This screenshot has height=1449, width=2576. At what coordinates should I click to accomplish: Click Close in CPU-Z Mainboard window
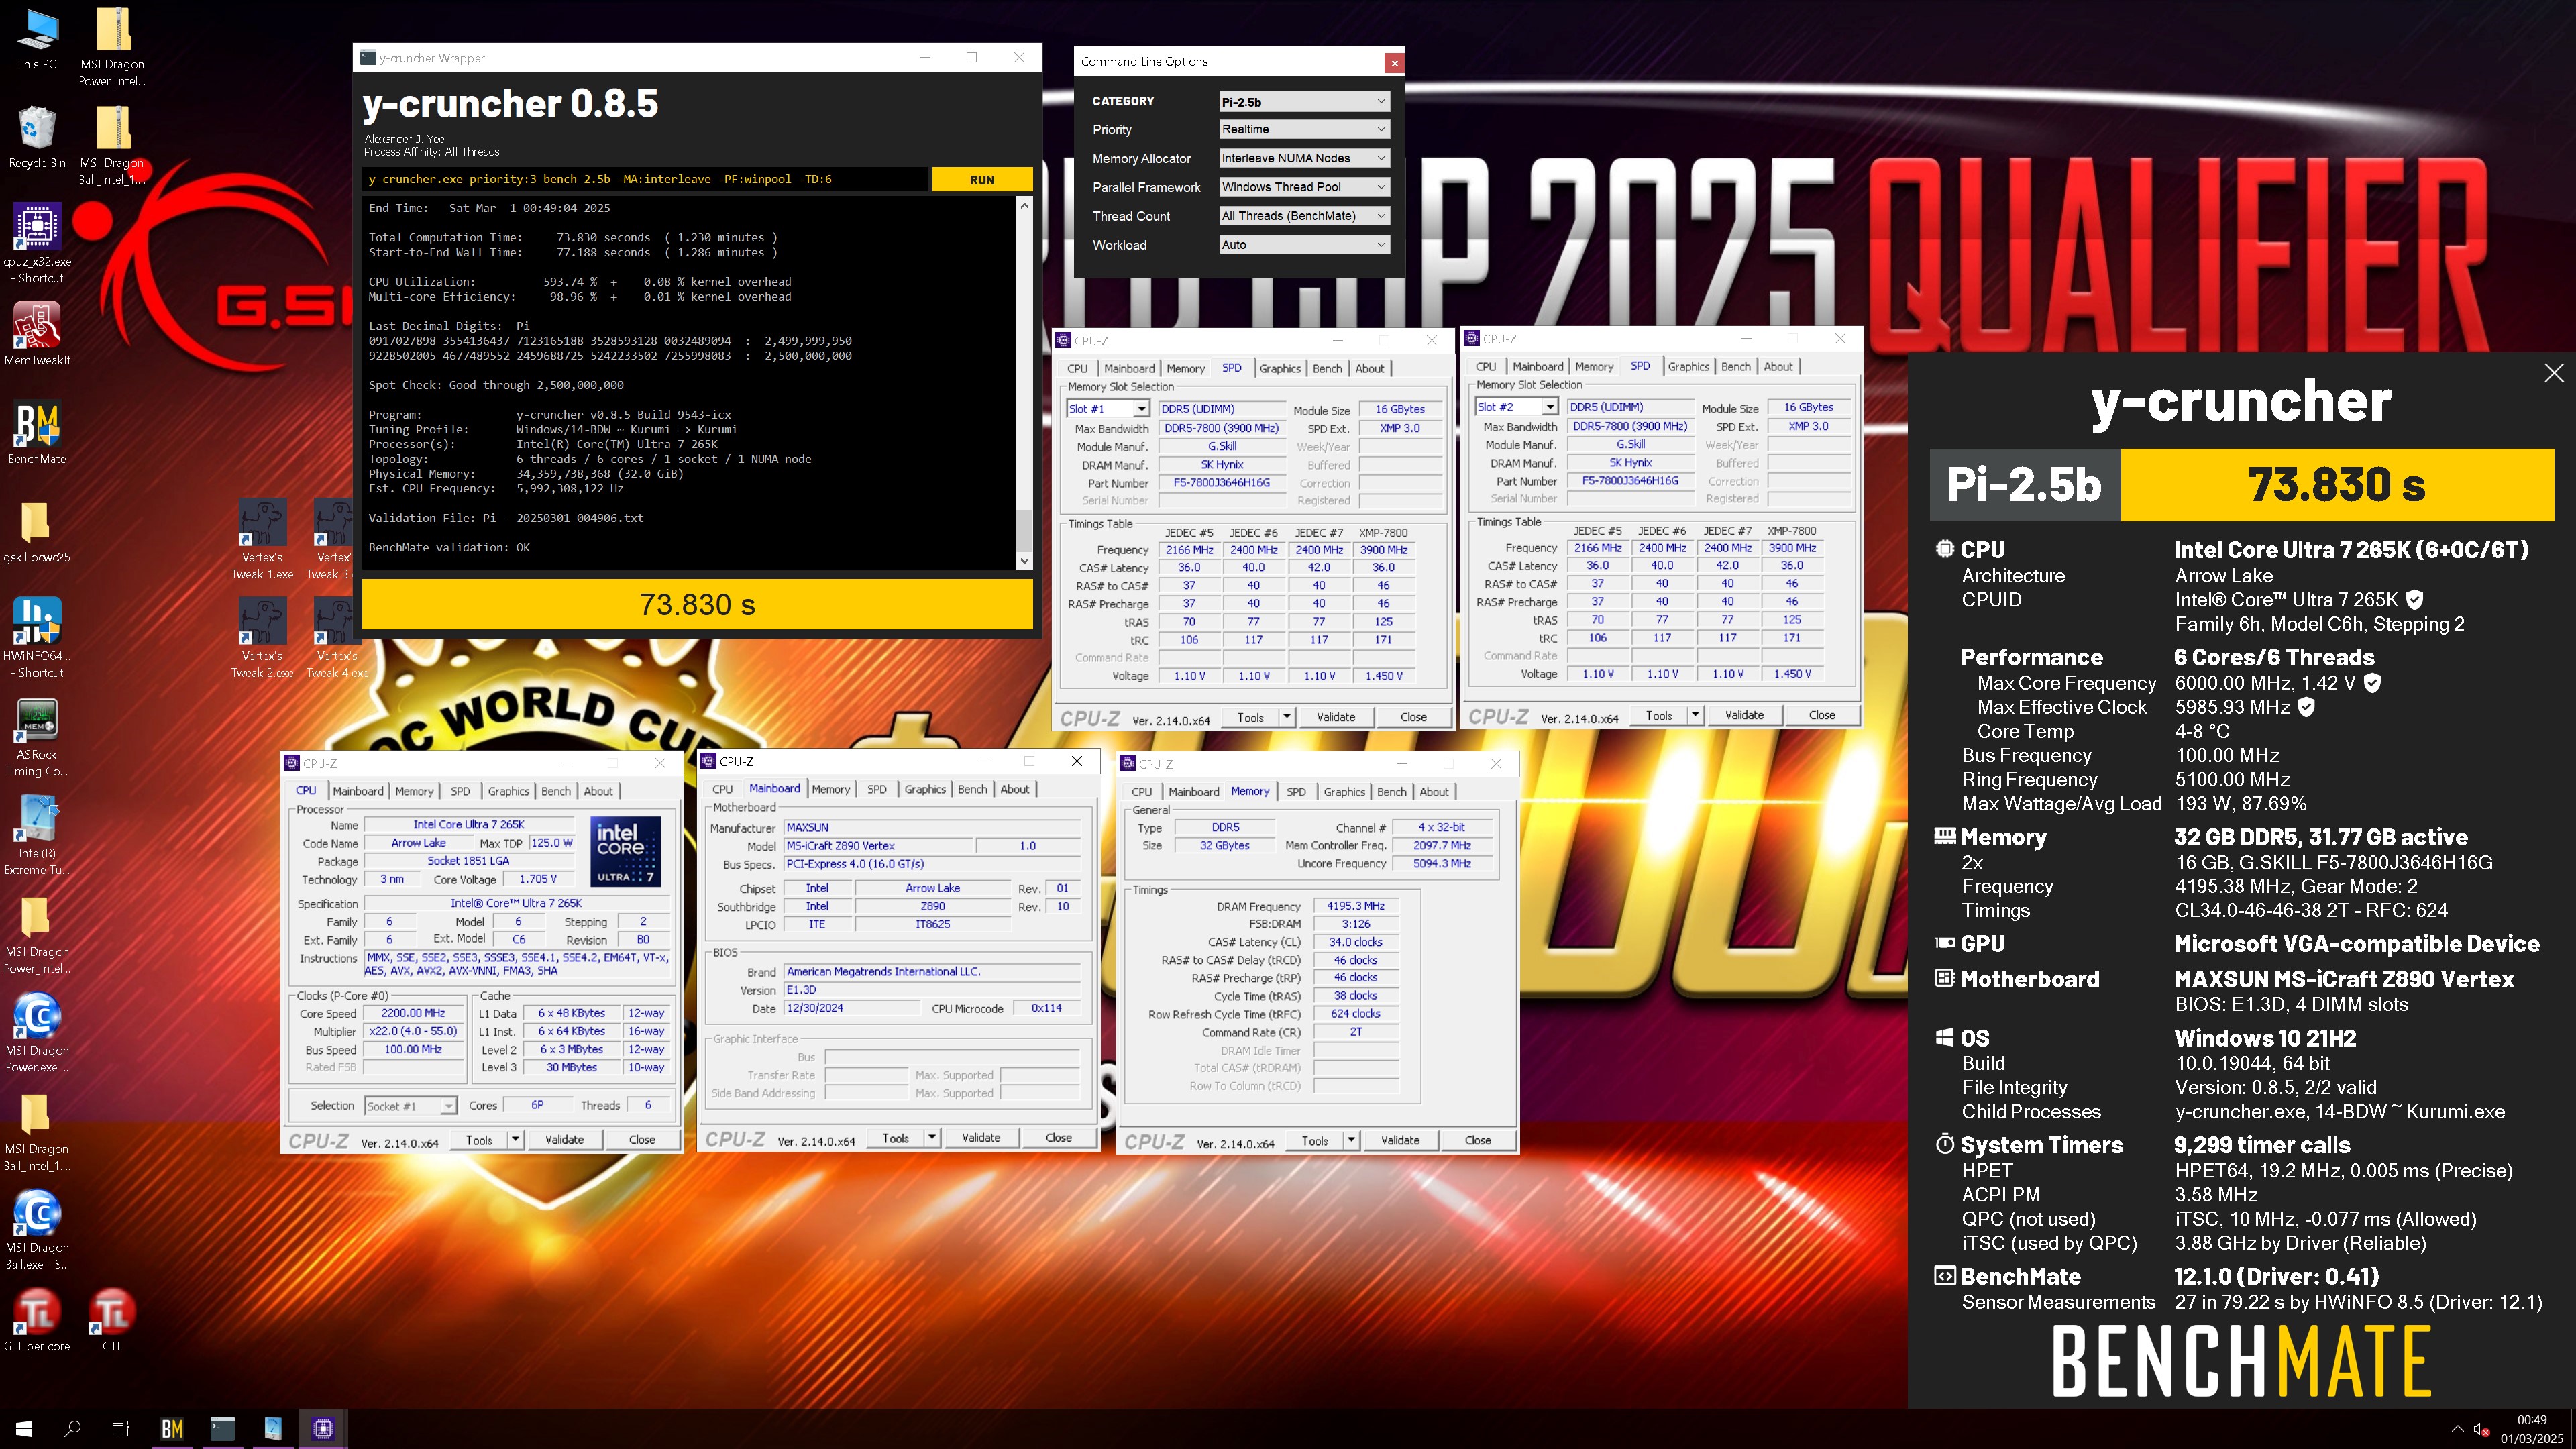point(1058,1137)
